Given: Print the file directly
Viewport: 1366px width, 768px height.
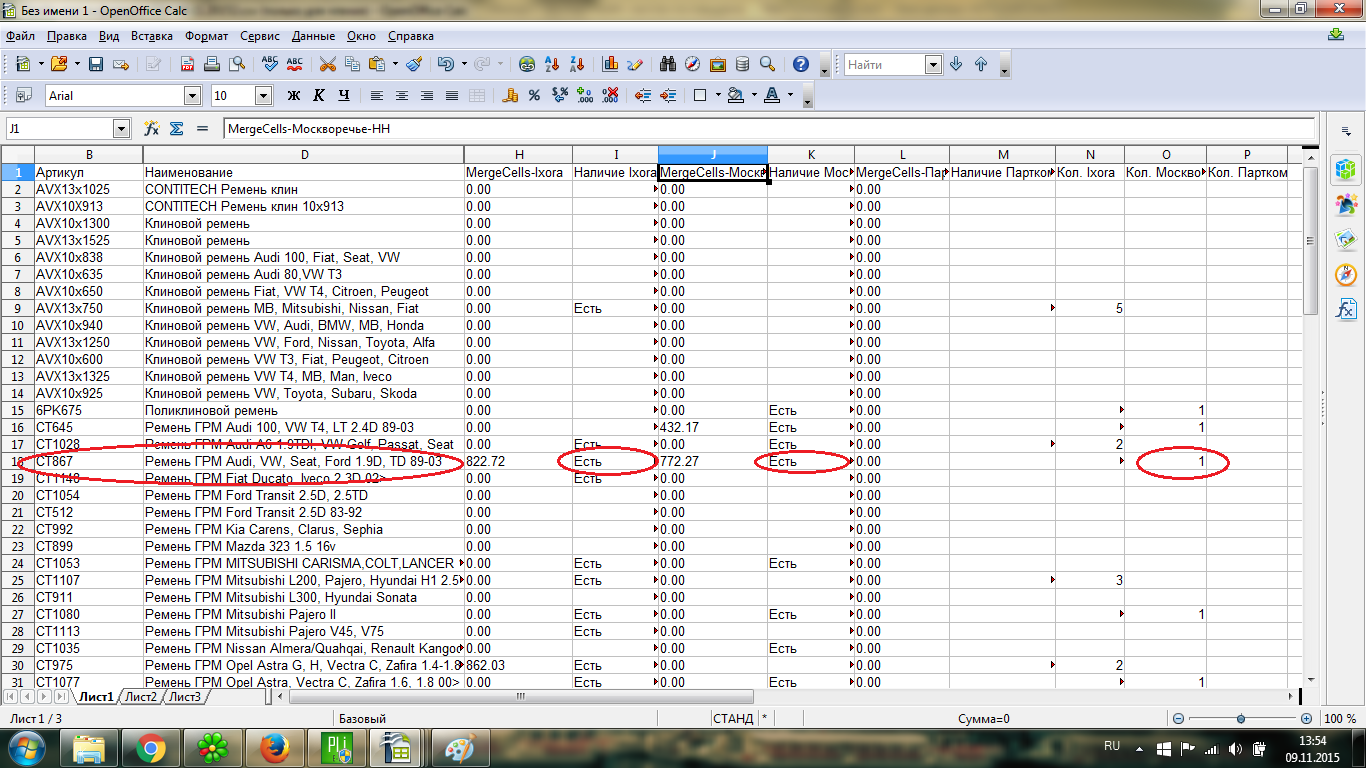Looking at the screenshot, I should pyautogui.click(x=212, y=64).
